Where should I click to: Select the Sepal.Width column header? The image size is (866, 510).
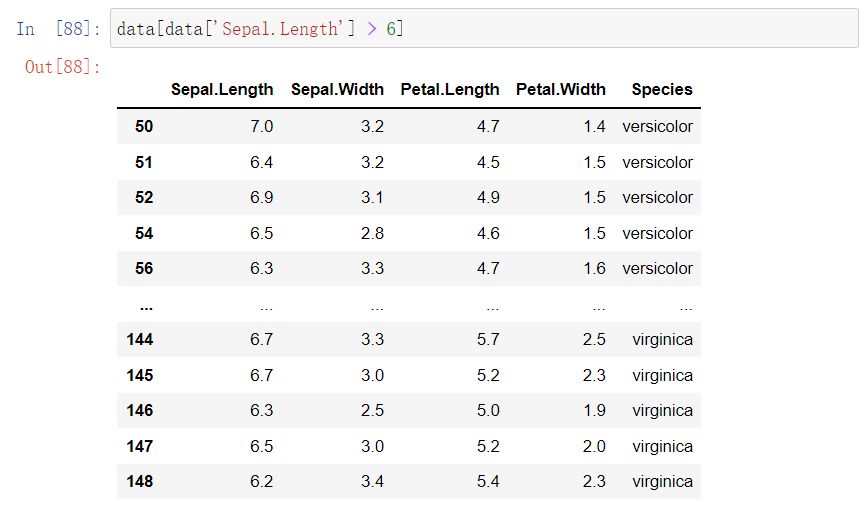337,89
